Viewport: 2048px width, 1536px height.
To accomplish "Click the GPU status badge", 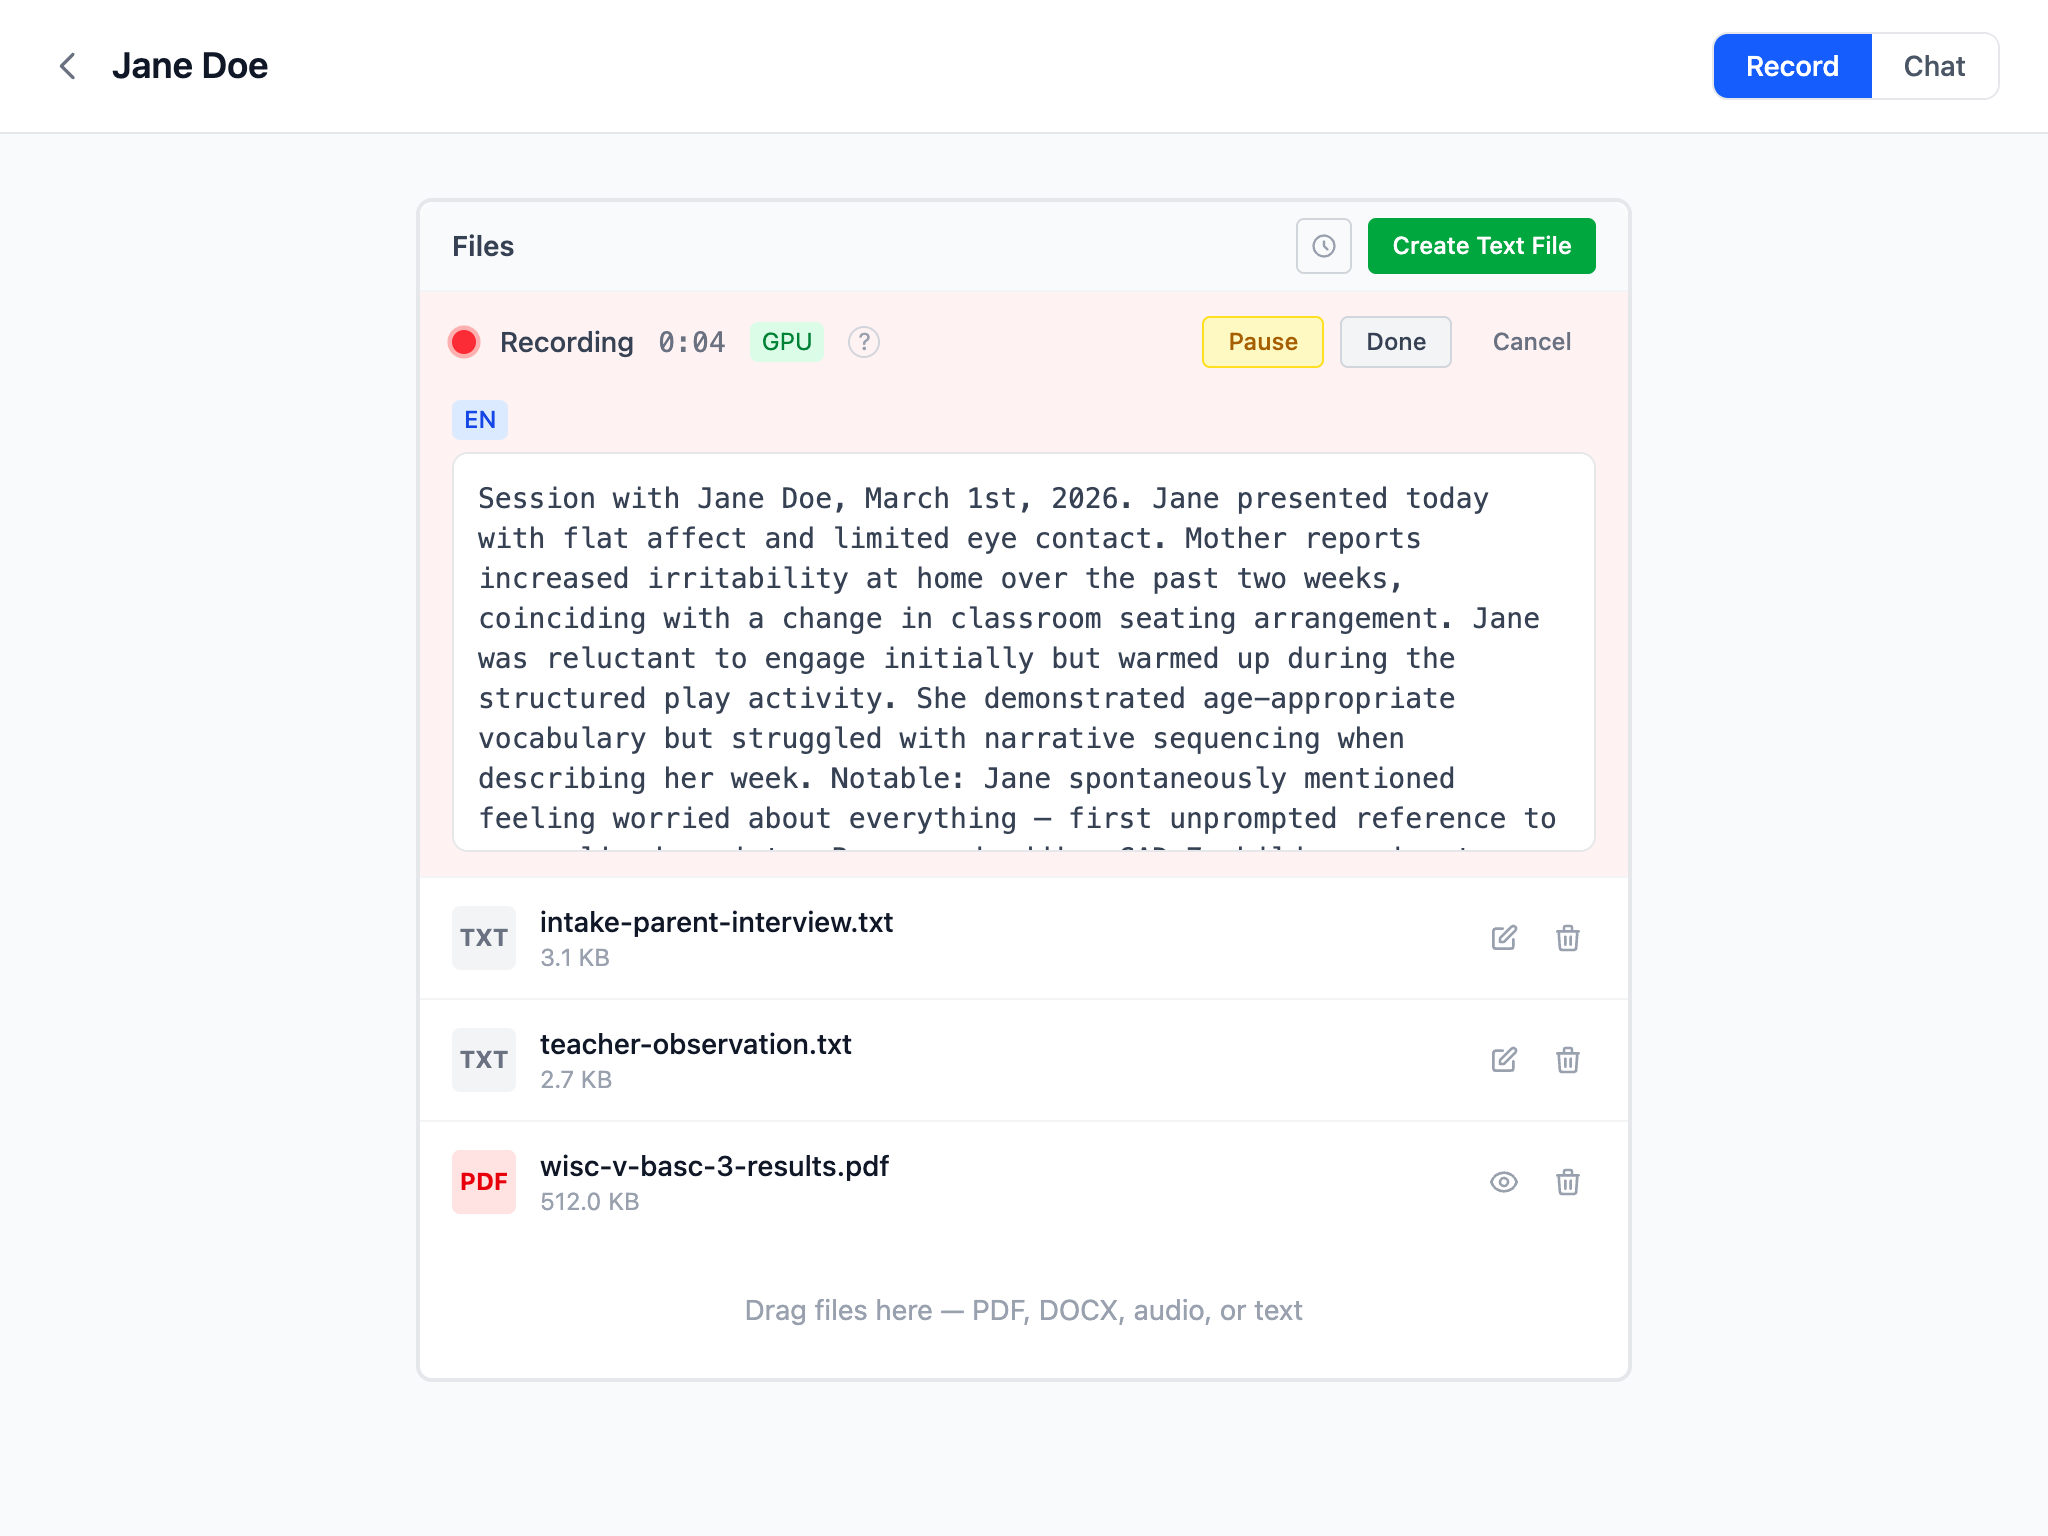I will click(787, 342).
